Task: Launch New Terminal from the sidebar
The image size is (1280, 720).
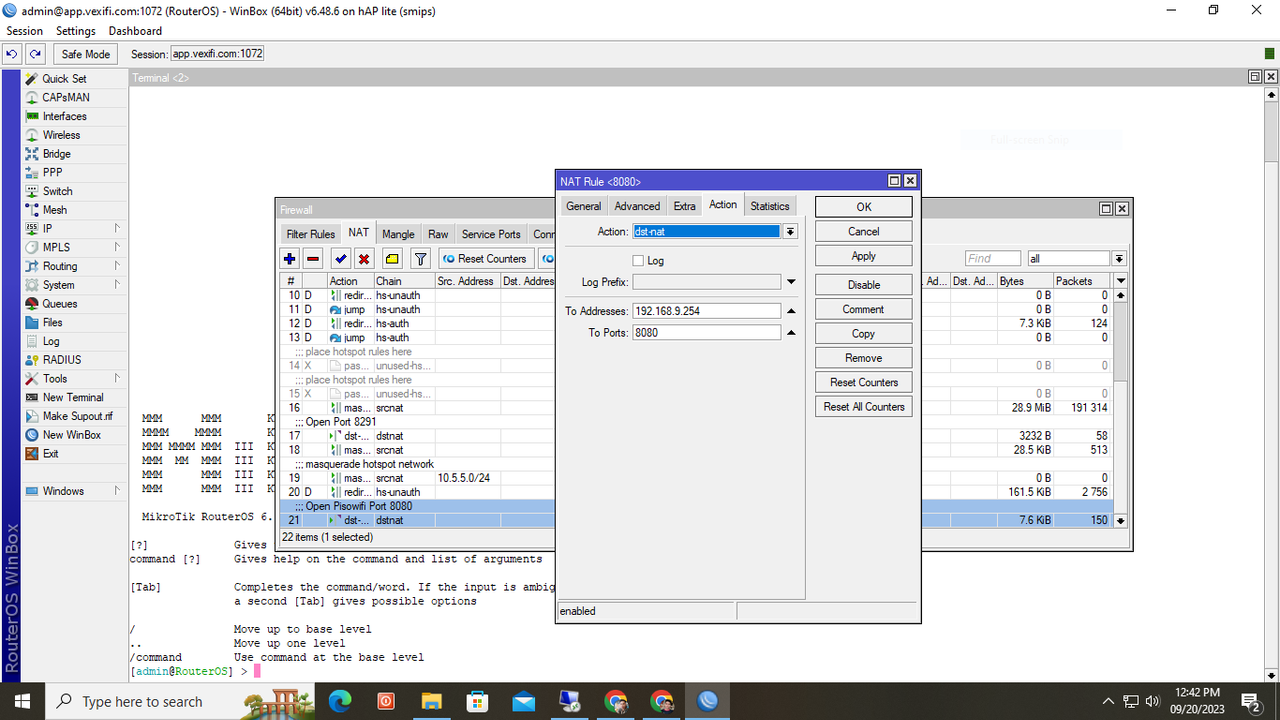Action: [73, 397]
